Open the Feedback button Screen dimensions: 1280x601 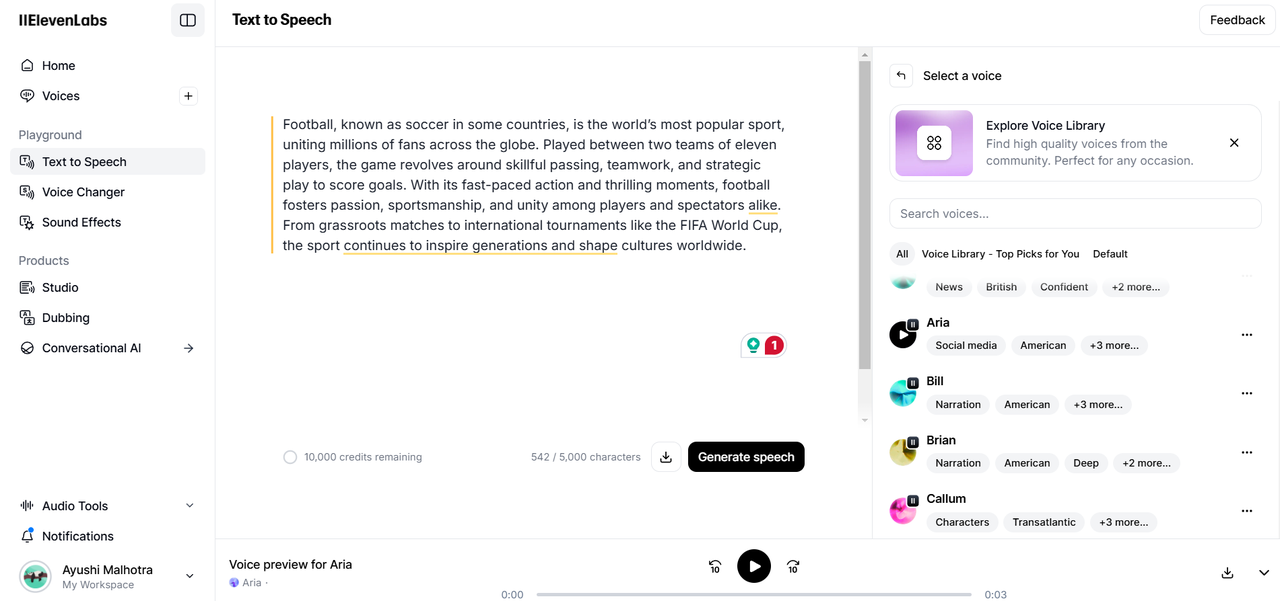1237,20
